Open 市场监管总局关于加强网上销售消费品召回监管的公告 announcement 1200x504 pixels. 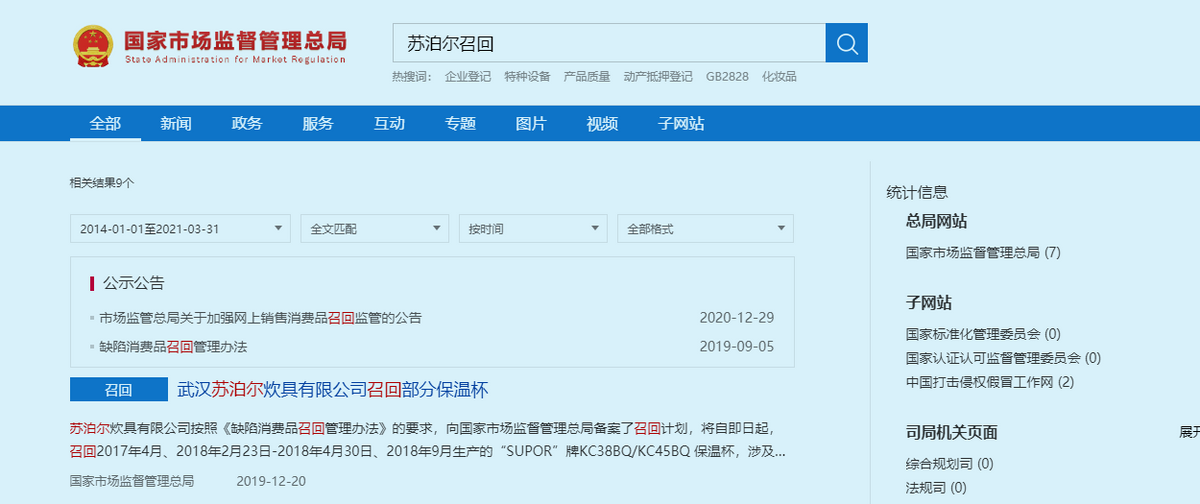point(260,318)
